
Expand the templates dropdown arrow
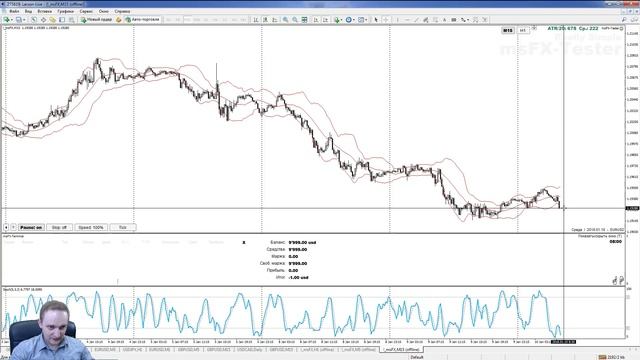click(366, 20)
